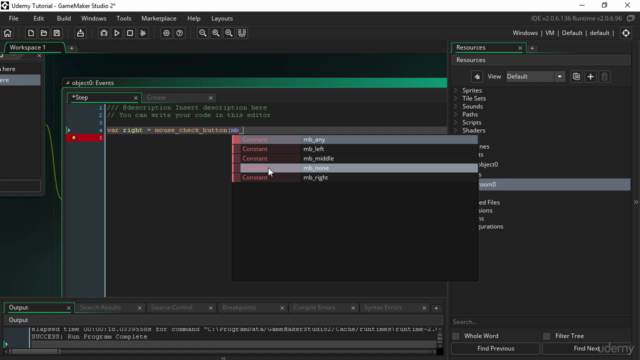Reset workspace zoom
640x360 pixels.
(216, 33)
